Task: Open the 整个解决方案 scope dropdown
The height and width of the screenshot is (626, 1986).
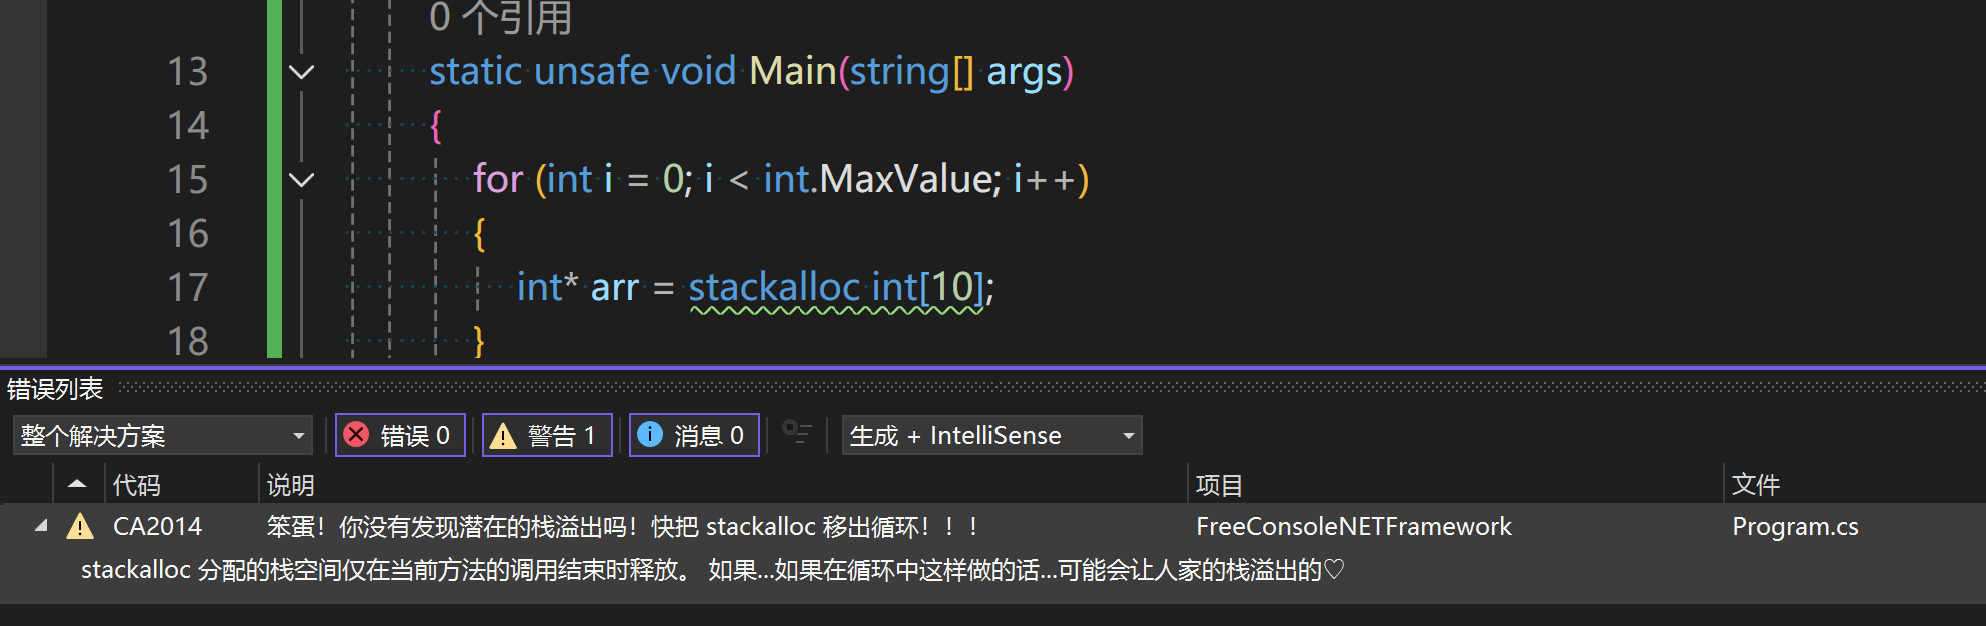Action: click(162, 436)
